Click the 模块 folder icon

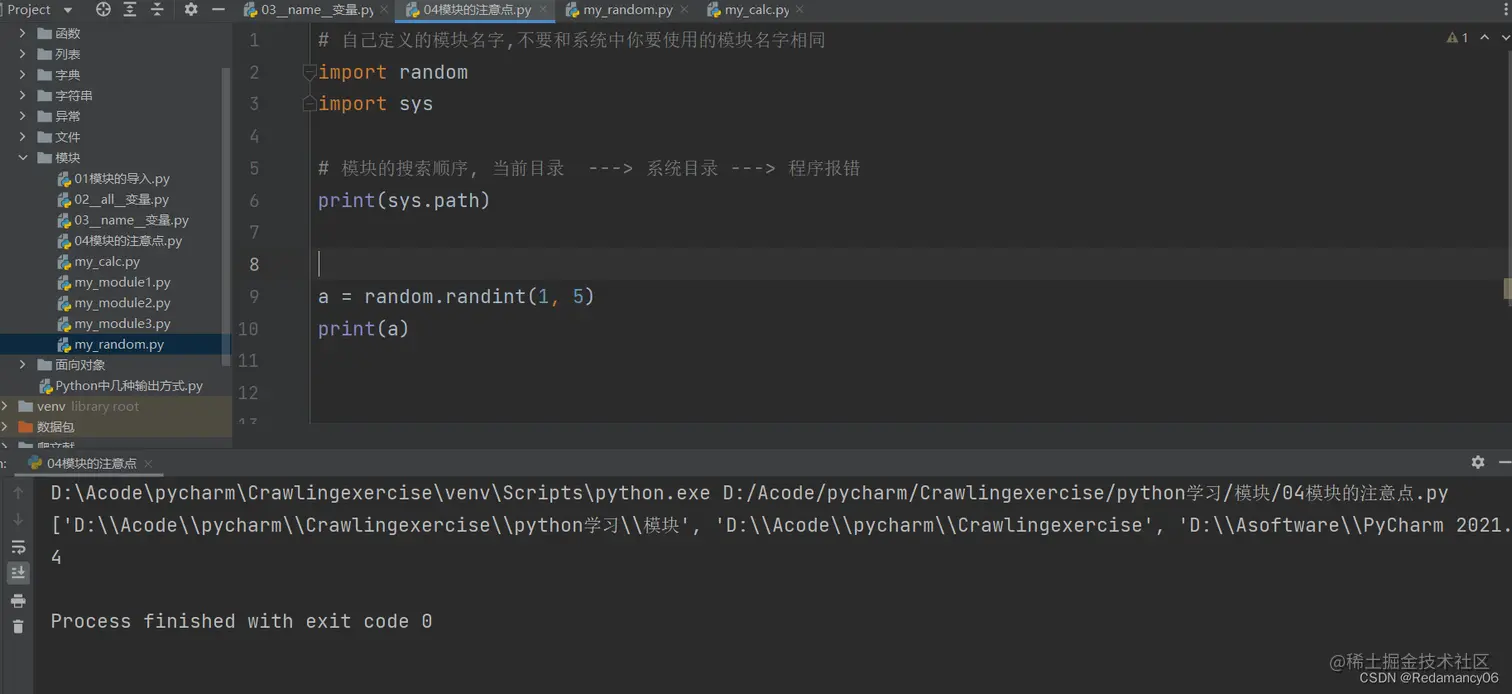(44, 158)
